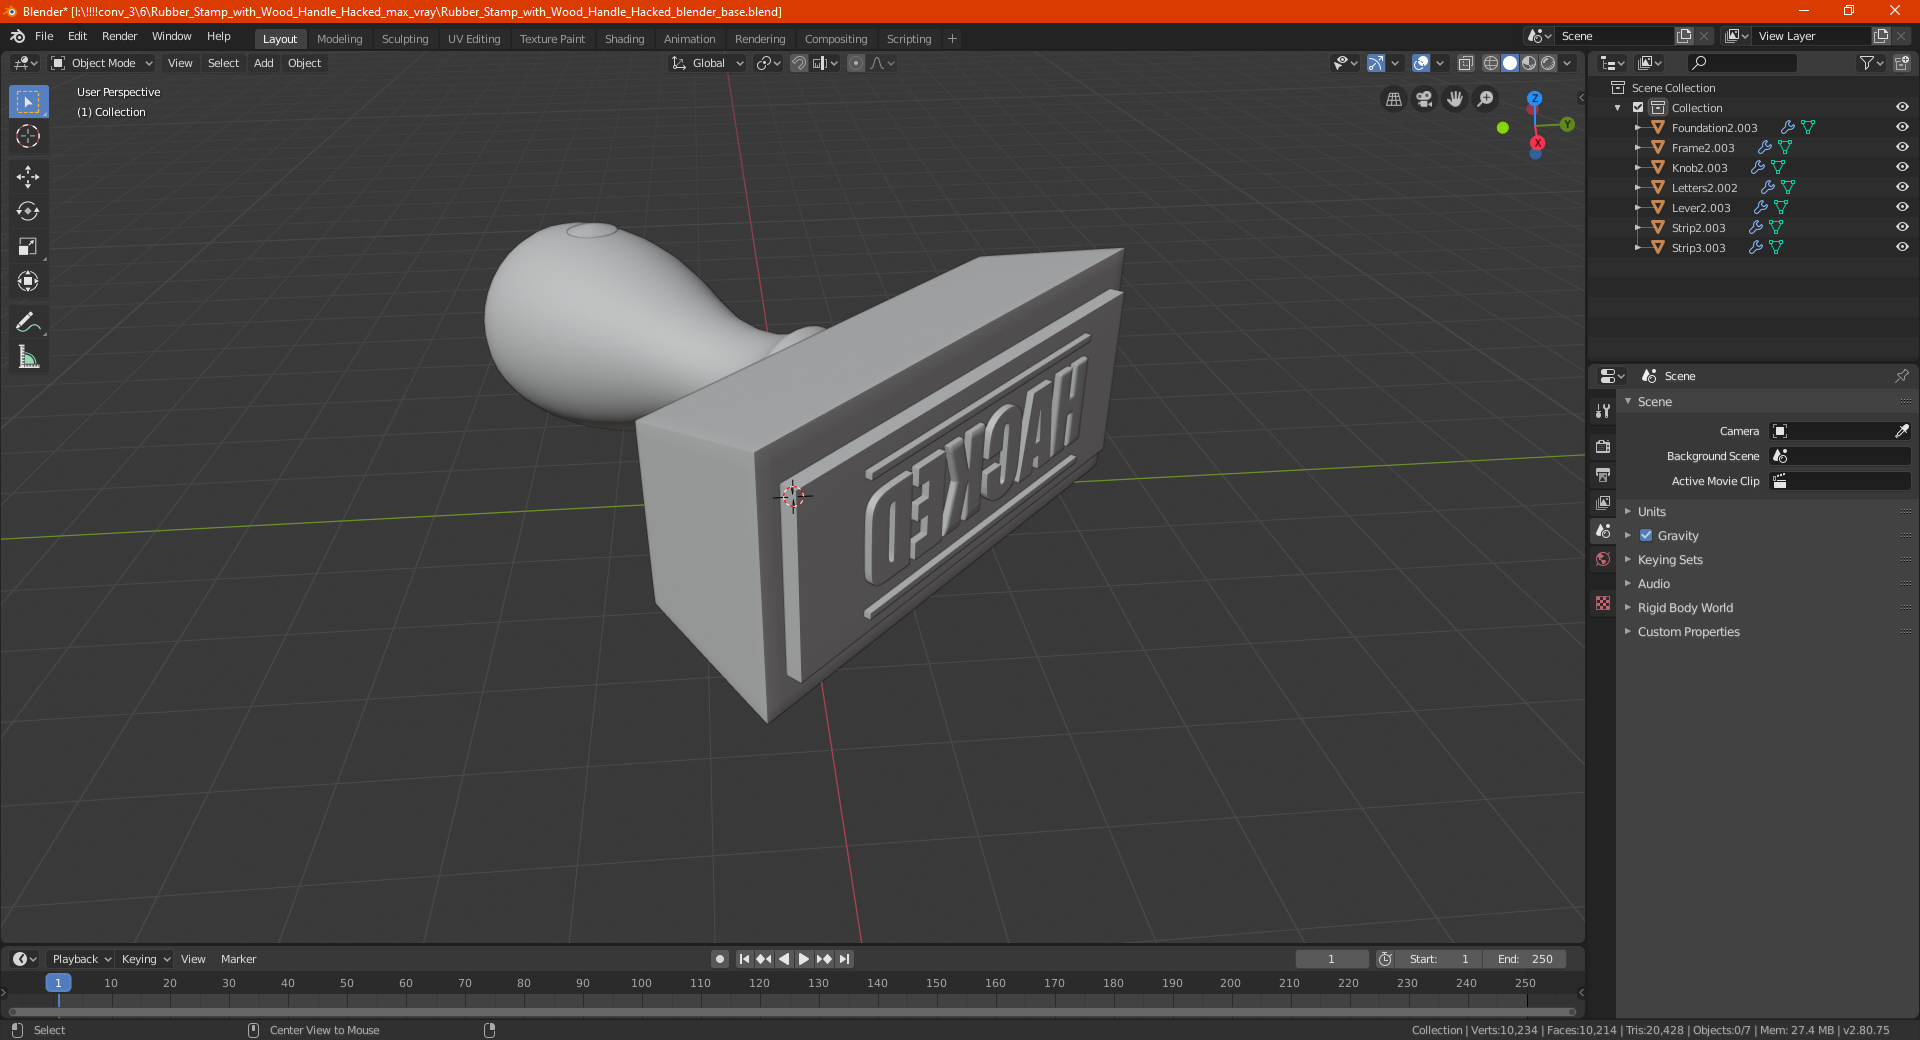Click the zoom view magnifier icon

1486,99
